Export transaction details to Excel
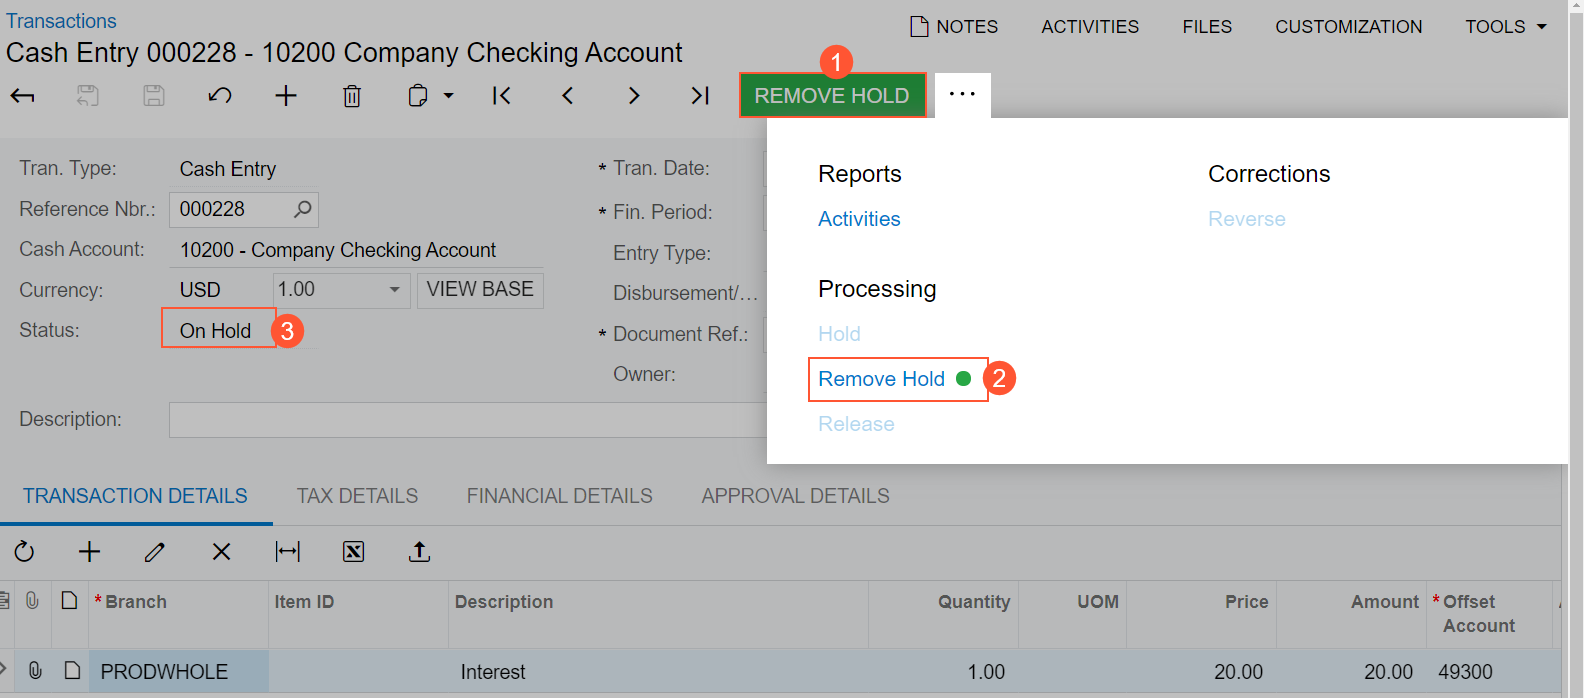Screen dimensions: 1584x698 tap(354, 552)
